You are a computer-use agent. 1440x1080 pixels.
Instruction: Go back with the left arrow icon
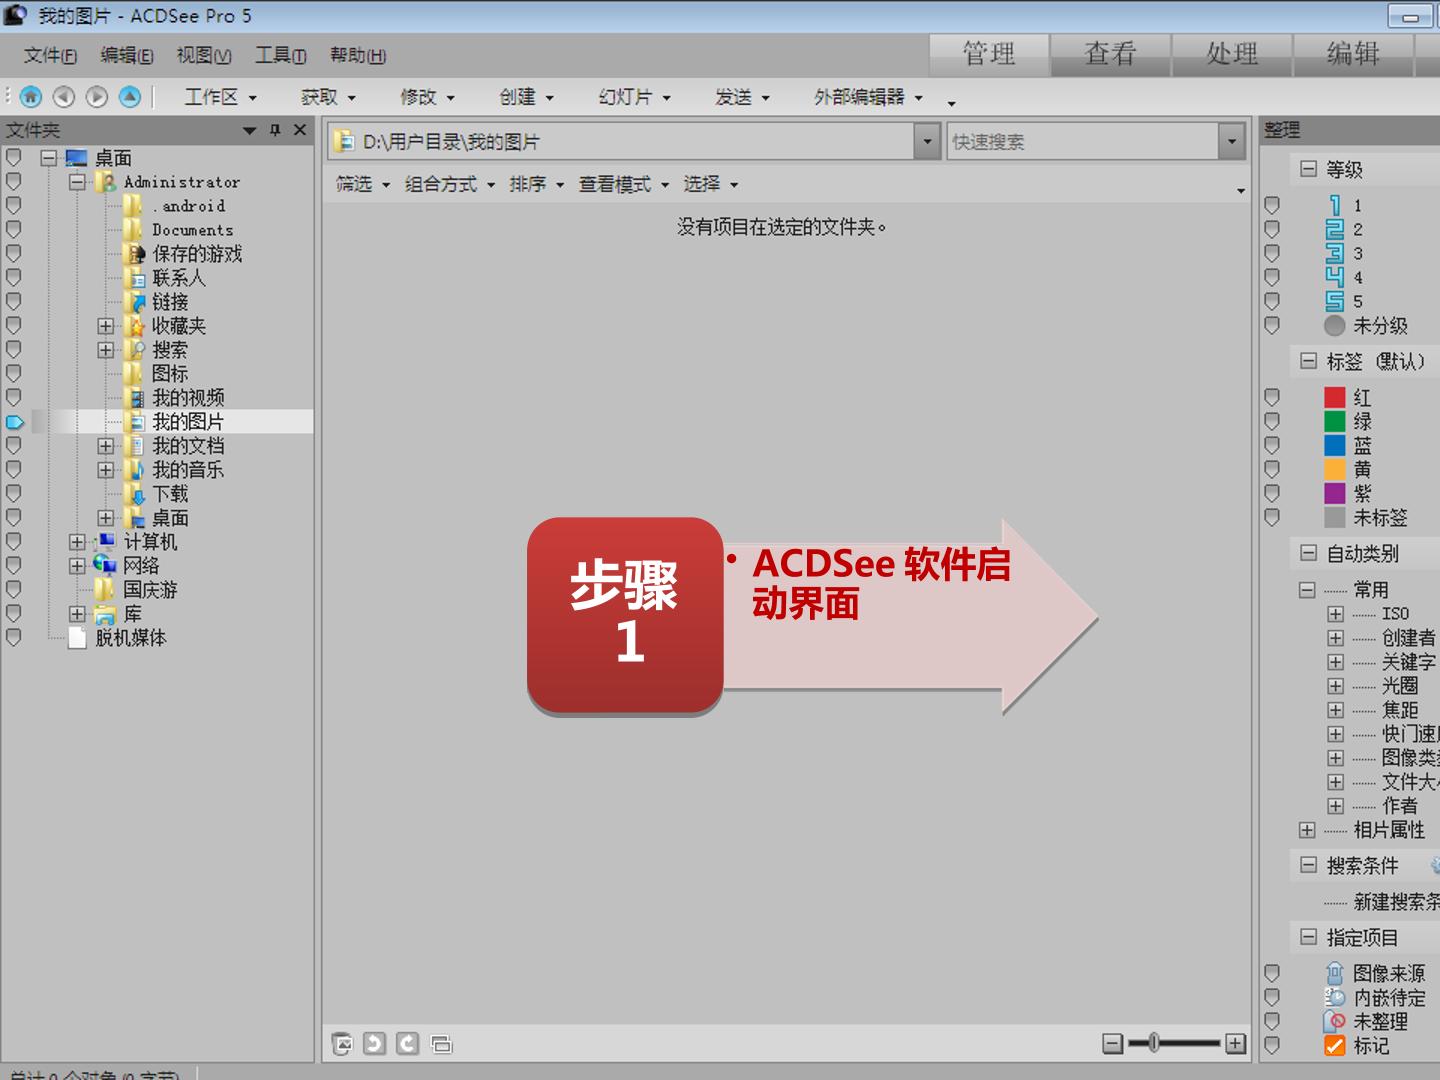pos(64,96)
